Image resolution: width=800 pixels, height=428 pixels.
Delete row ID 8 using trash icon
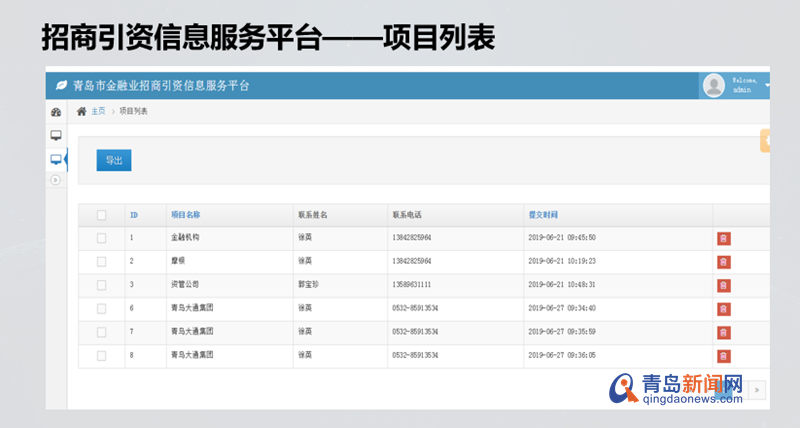[x=723, y=355]
